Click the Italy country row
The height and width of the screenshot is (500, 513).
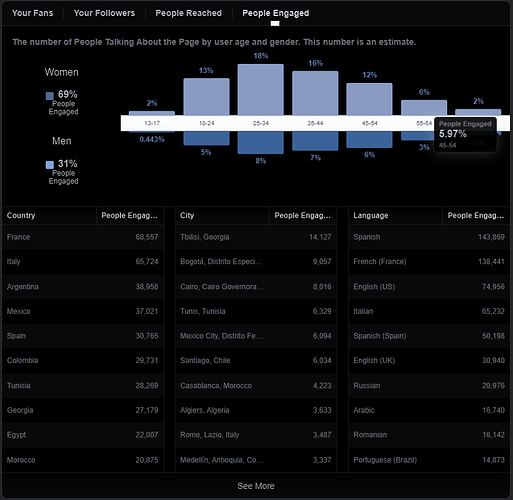[83, 262]
